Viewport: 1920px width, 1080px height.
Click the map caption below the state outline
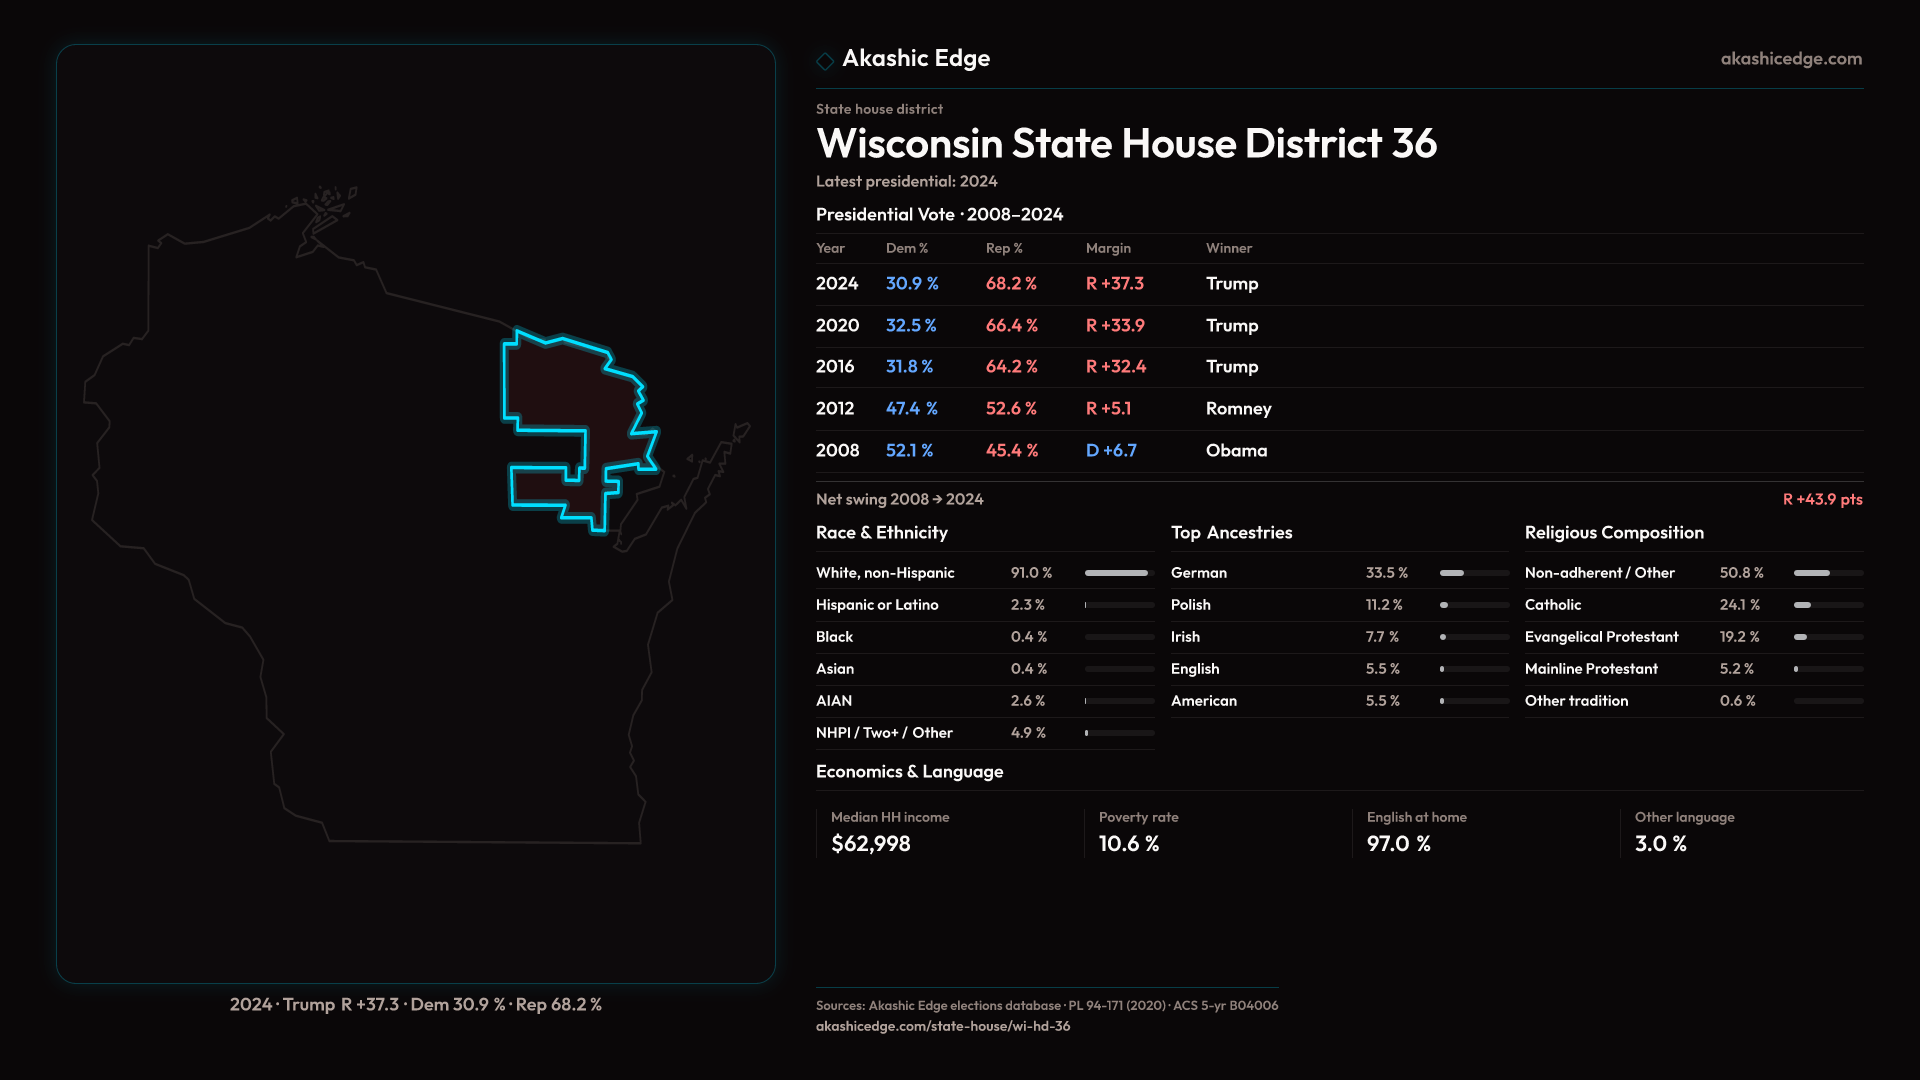tap(415, 1004)
